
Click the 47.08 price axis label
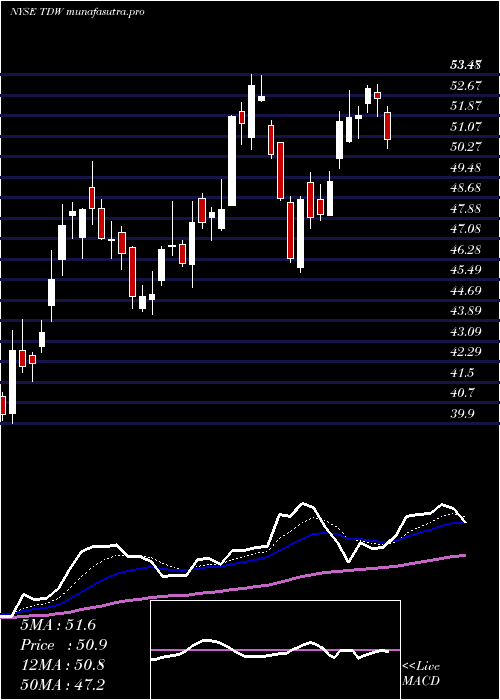click(x=465, y=229)
